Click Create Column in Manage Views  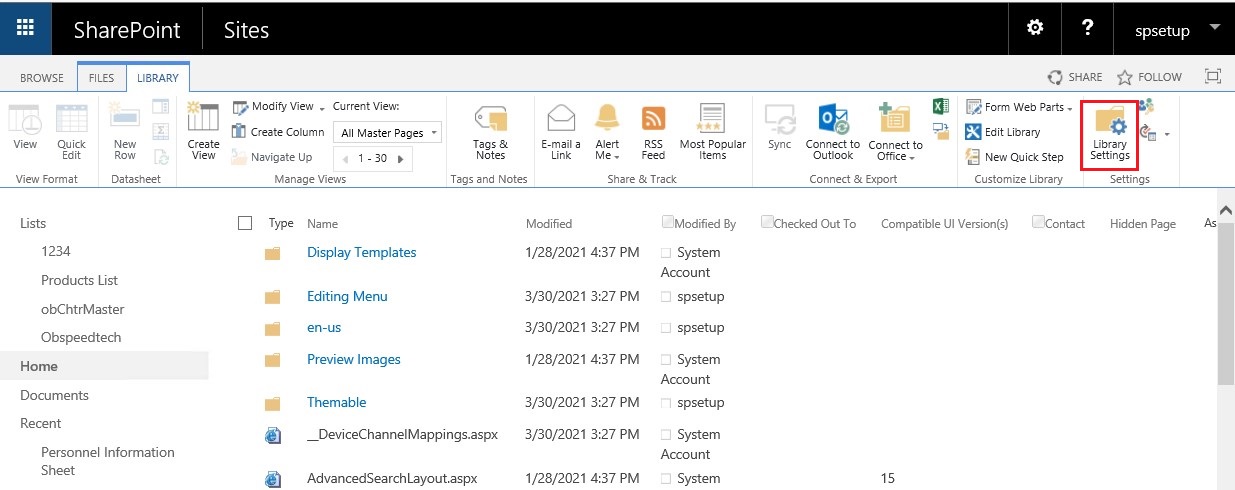278,132
